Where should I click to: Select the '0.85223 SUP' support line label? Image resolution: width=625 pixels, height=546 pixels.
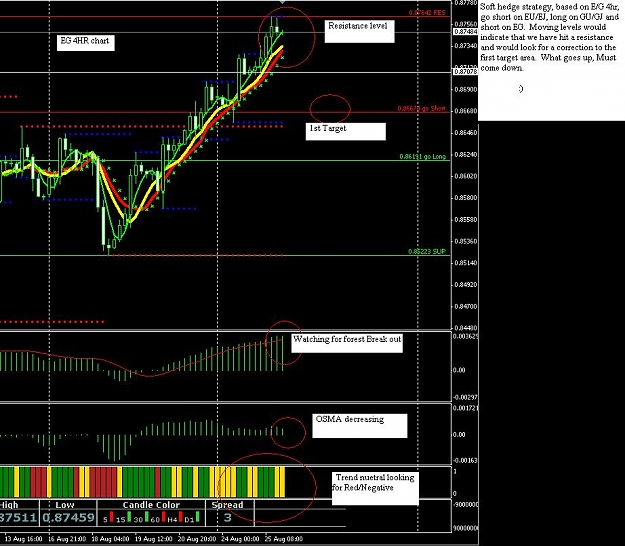[427, 251]
